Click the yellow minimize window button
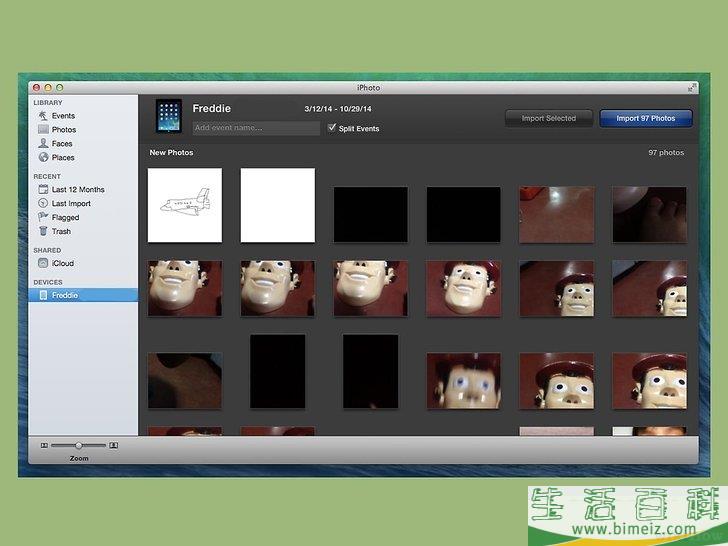The height and width of the screenshot is (546, 728). tap(48, 87)
